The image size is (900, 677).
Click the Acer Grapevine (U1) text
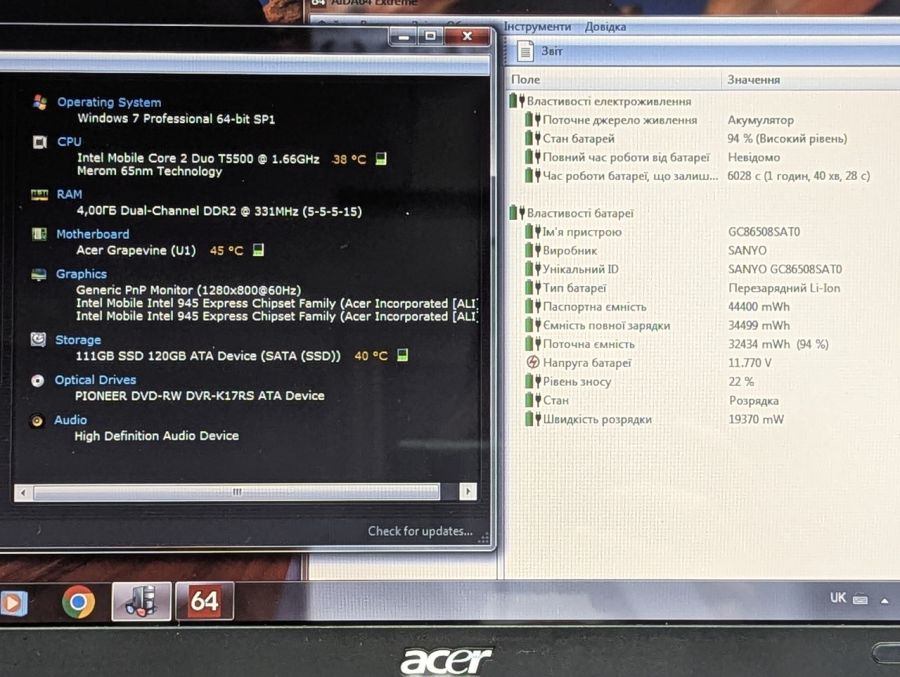click(x=136, y=250)
